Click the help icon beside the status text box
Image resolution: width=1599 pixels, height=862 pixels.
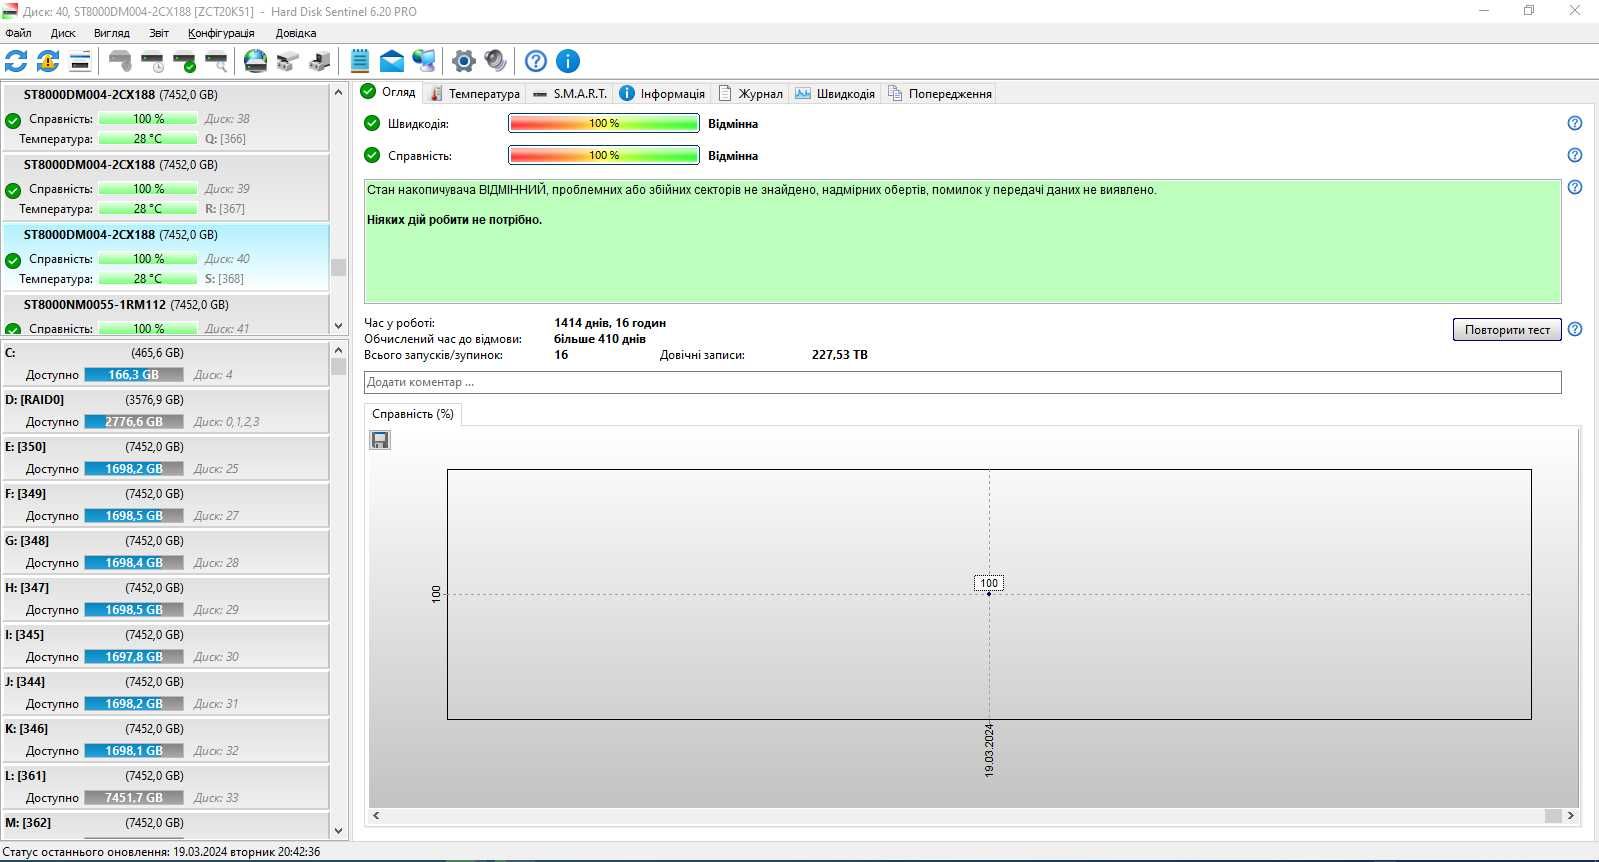click(x=1575, y=187)
